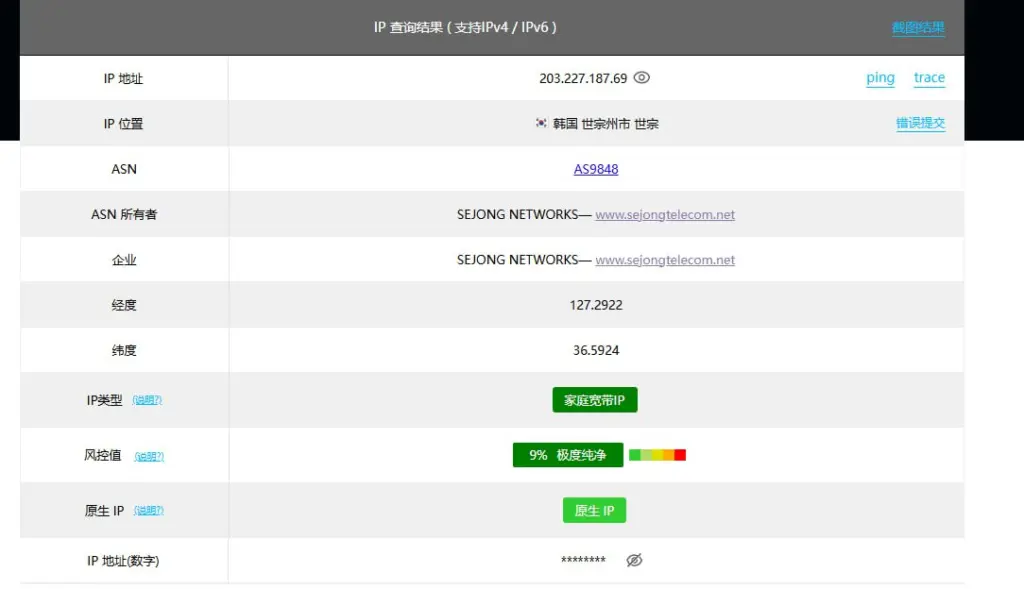Click the longitude value 127.2922
Screen dimensions: 1024x589
[596, 305]
